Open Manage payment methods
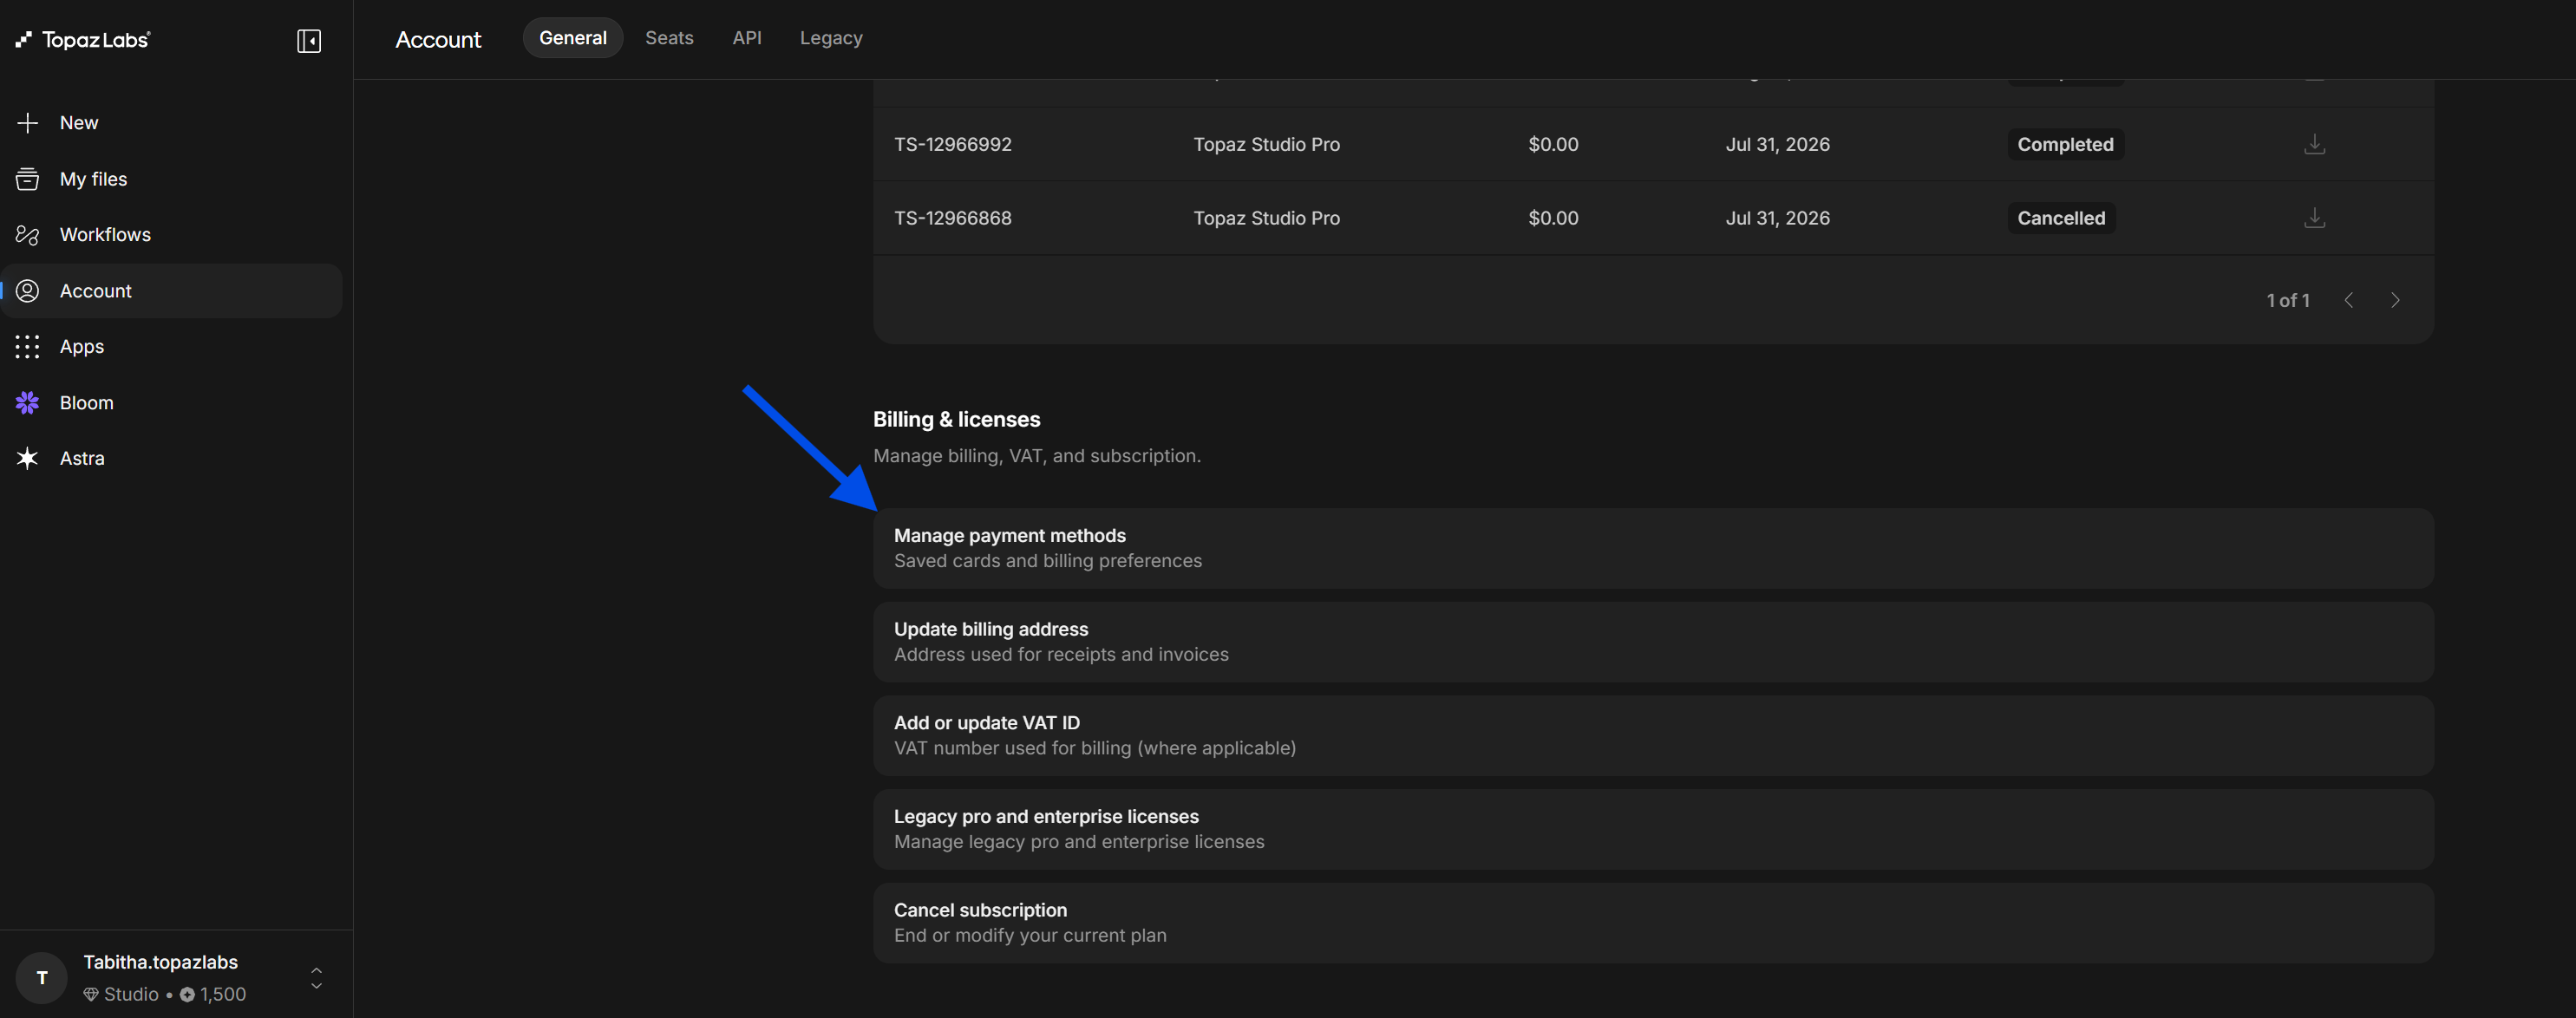This screenshot has width=2576, height=1018. click(x=1653, y=548)
